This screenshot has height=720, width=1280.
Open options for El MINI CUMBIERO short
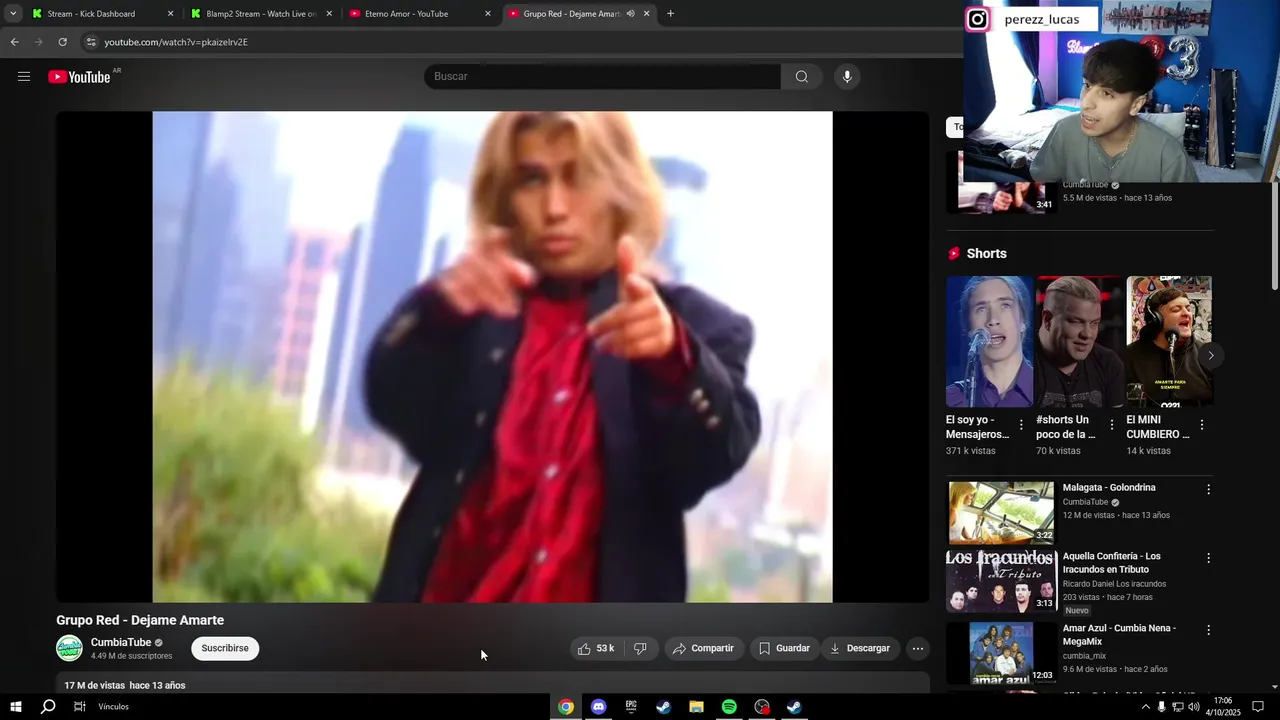[1201, 425]
